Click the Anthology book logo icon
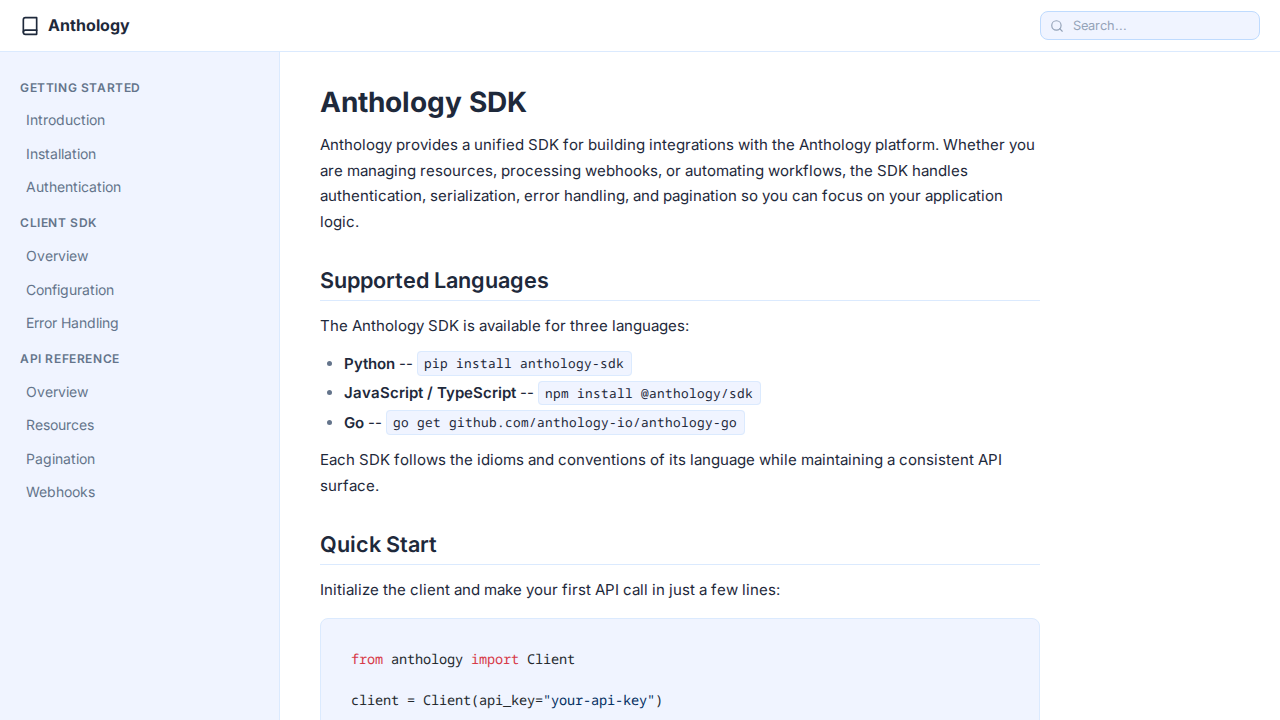The image size is (1280, 720). pyautogui.click(x=30, y=25)
